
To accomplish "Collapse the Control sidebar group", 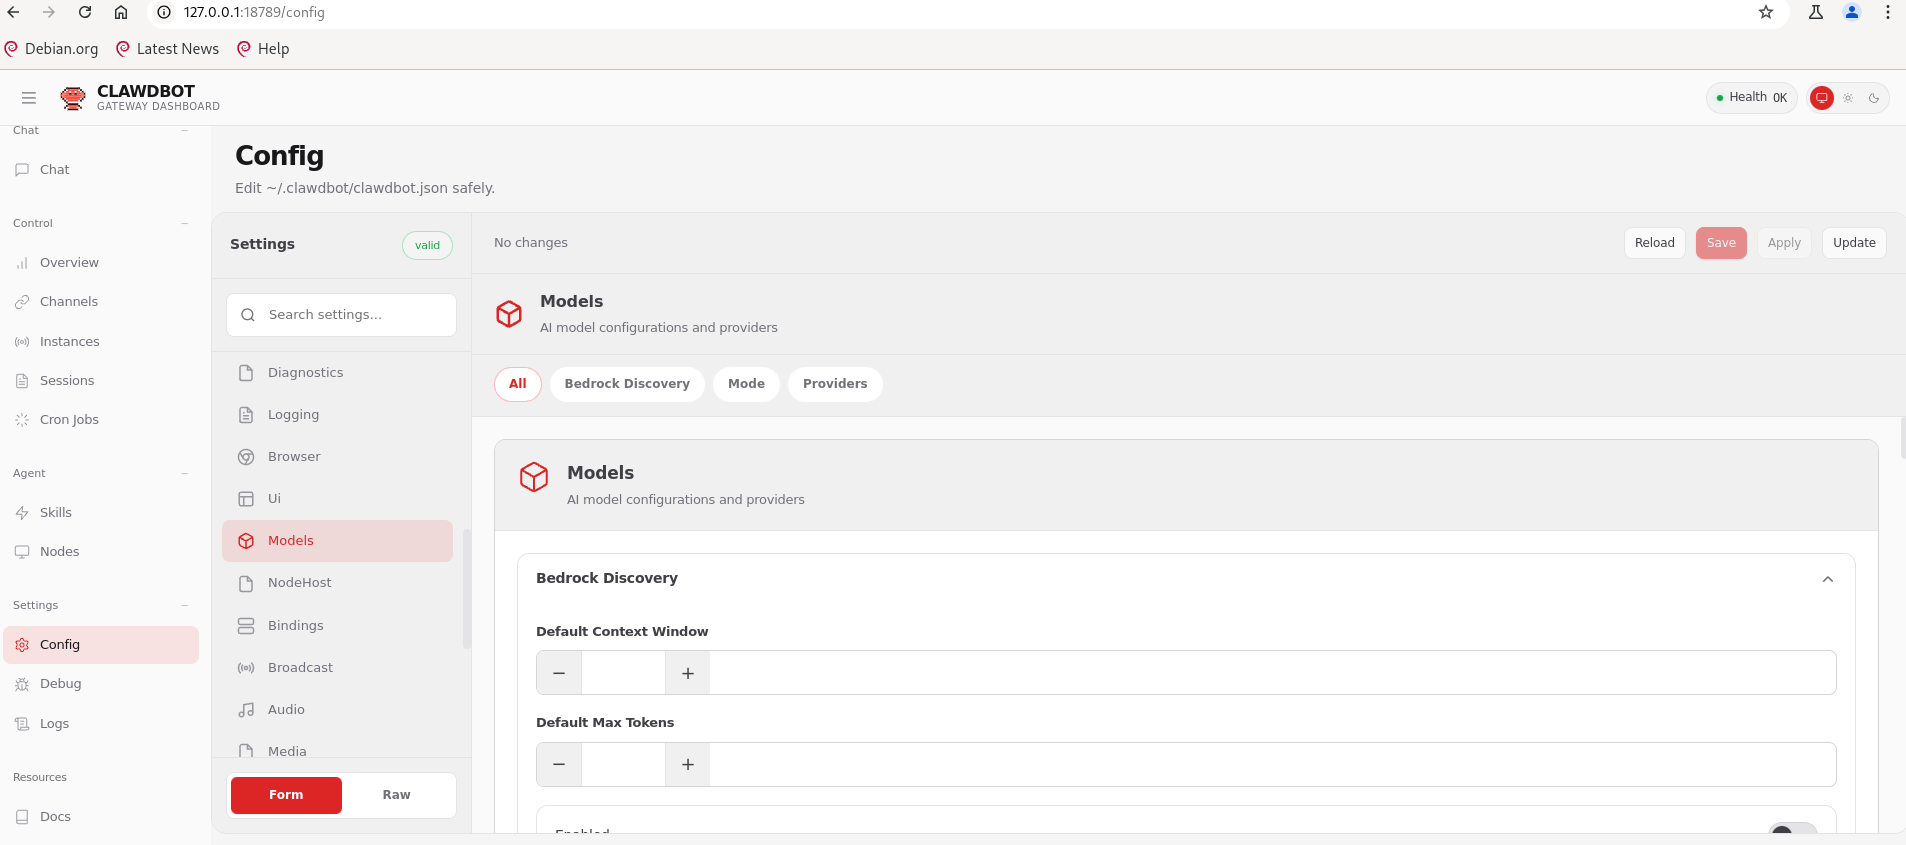I will pyautogui.click(x=185, y=223).
